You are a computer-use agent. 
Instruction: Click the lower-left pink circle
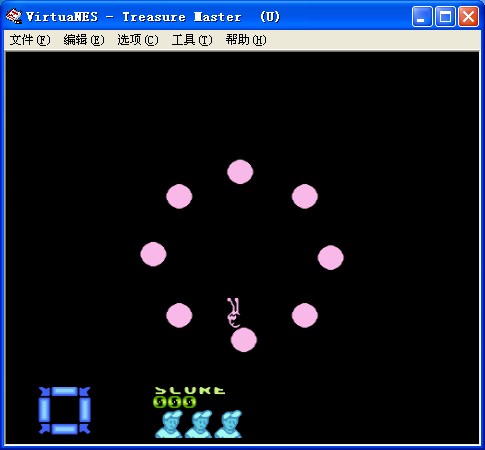pos(179,315)
